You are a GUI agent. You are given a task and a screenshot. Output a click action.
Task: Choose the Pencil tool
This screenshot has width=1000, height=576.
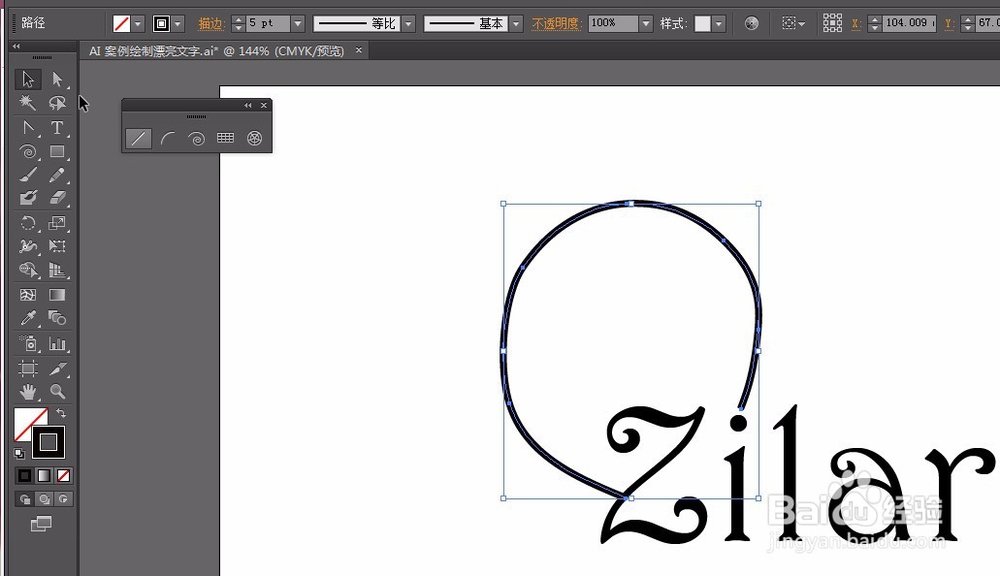tap(57, 175)
